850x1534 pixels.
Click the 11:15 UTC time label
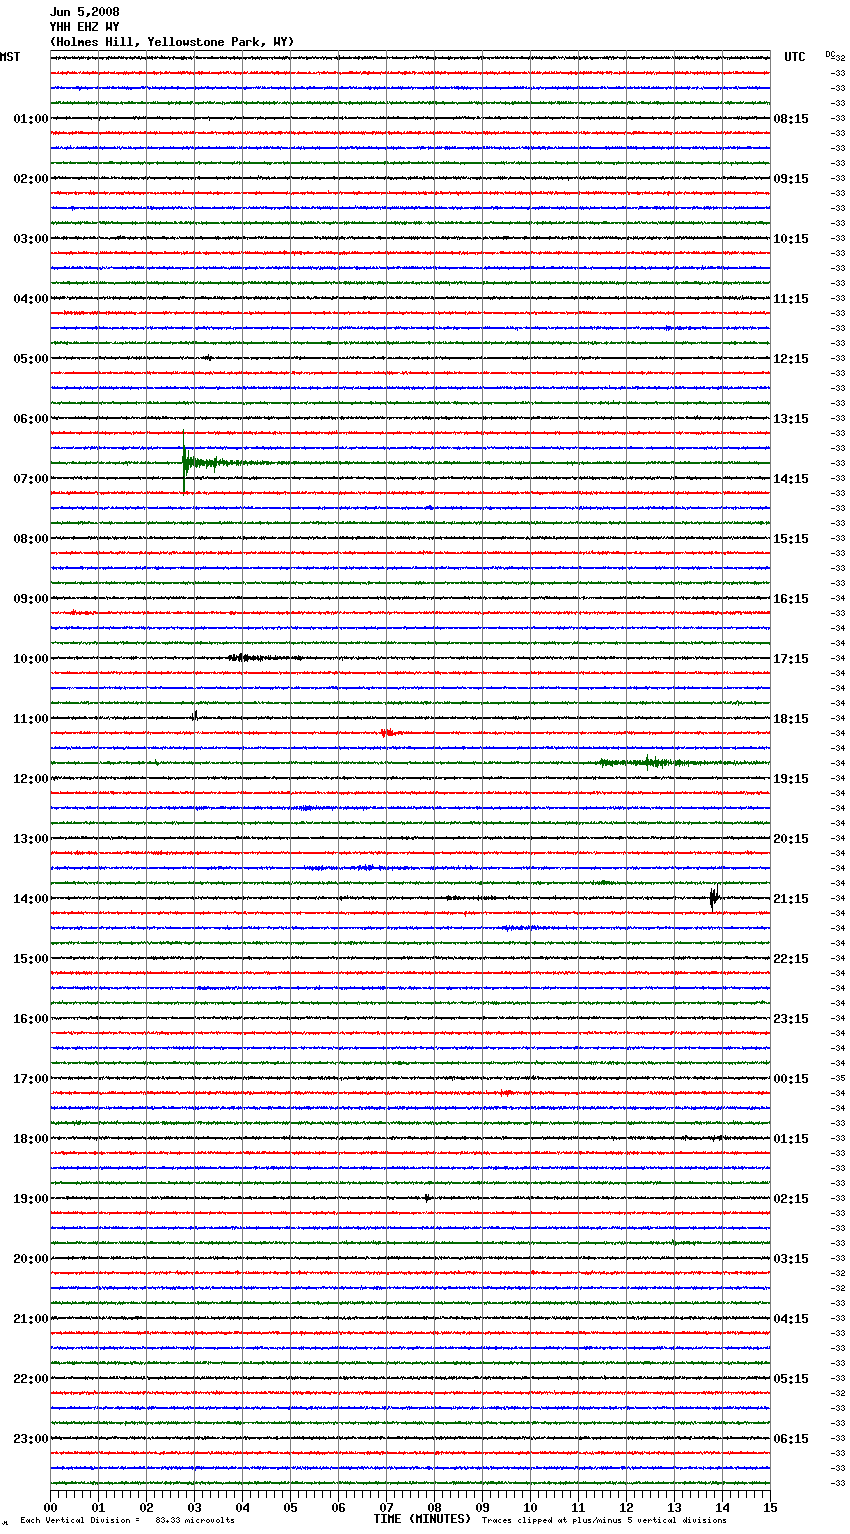[791, 299]
